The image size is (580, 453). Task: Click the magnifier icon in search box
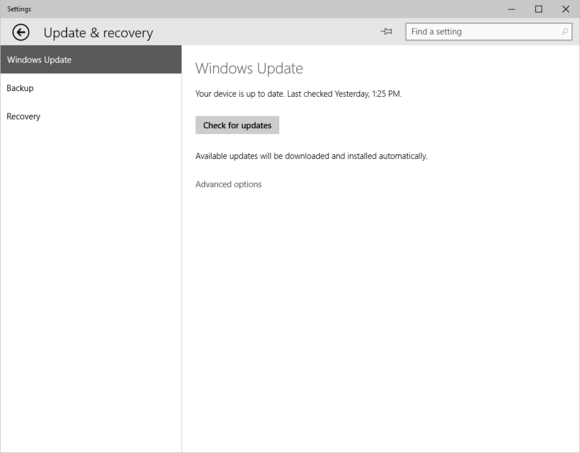point(564,32)
